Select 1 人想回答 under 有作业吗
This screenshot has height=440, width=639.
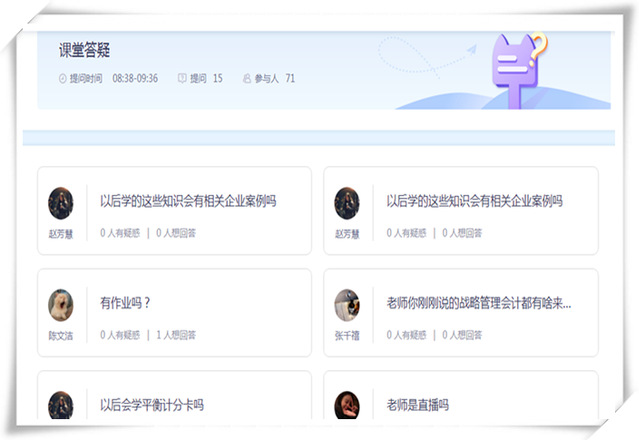(x=176, y=335)
